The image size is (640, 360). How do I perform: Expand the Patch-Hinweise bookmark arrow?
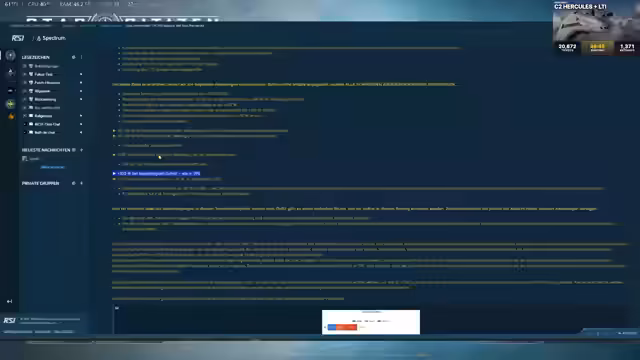(81, 82)
